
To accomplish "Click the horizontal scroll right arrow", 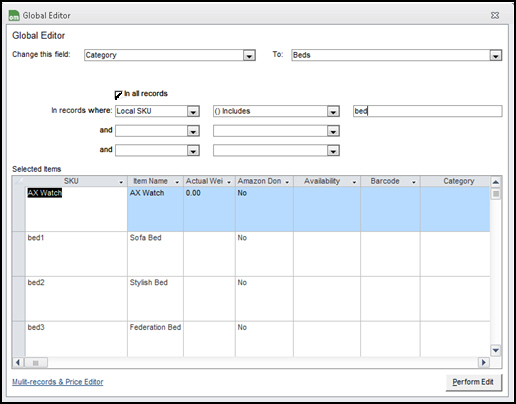I will (x=484, y=362).
